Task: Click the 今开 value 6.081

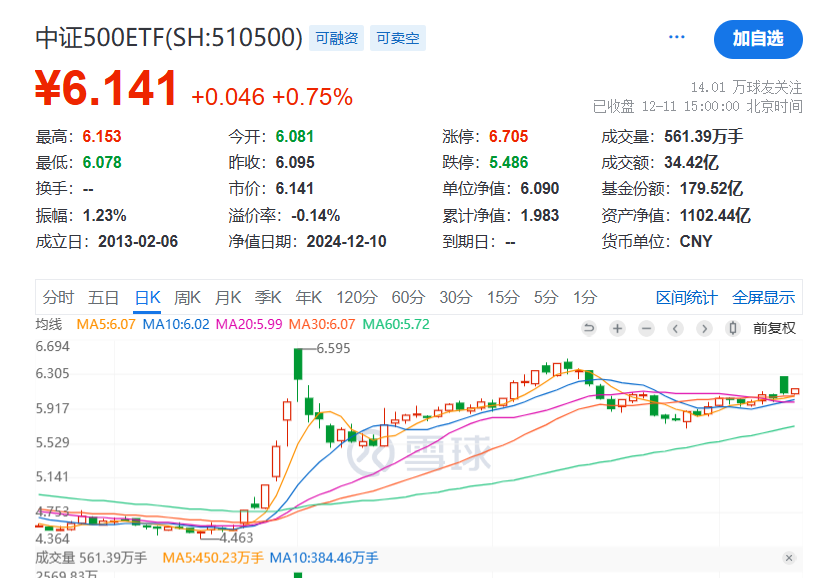Action: point(295,137)
